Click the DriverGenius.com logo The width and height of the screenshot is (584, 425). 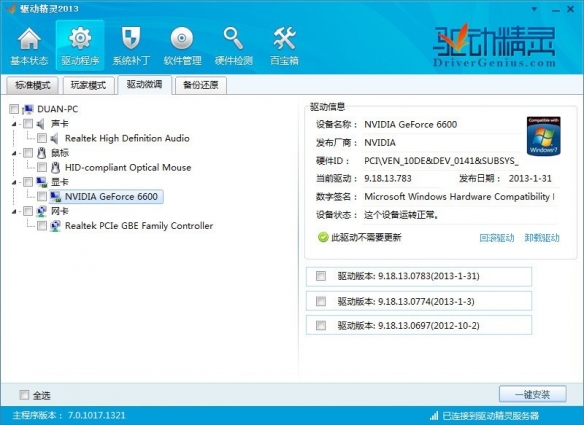pyautogui.click(x=494, y=45)
